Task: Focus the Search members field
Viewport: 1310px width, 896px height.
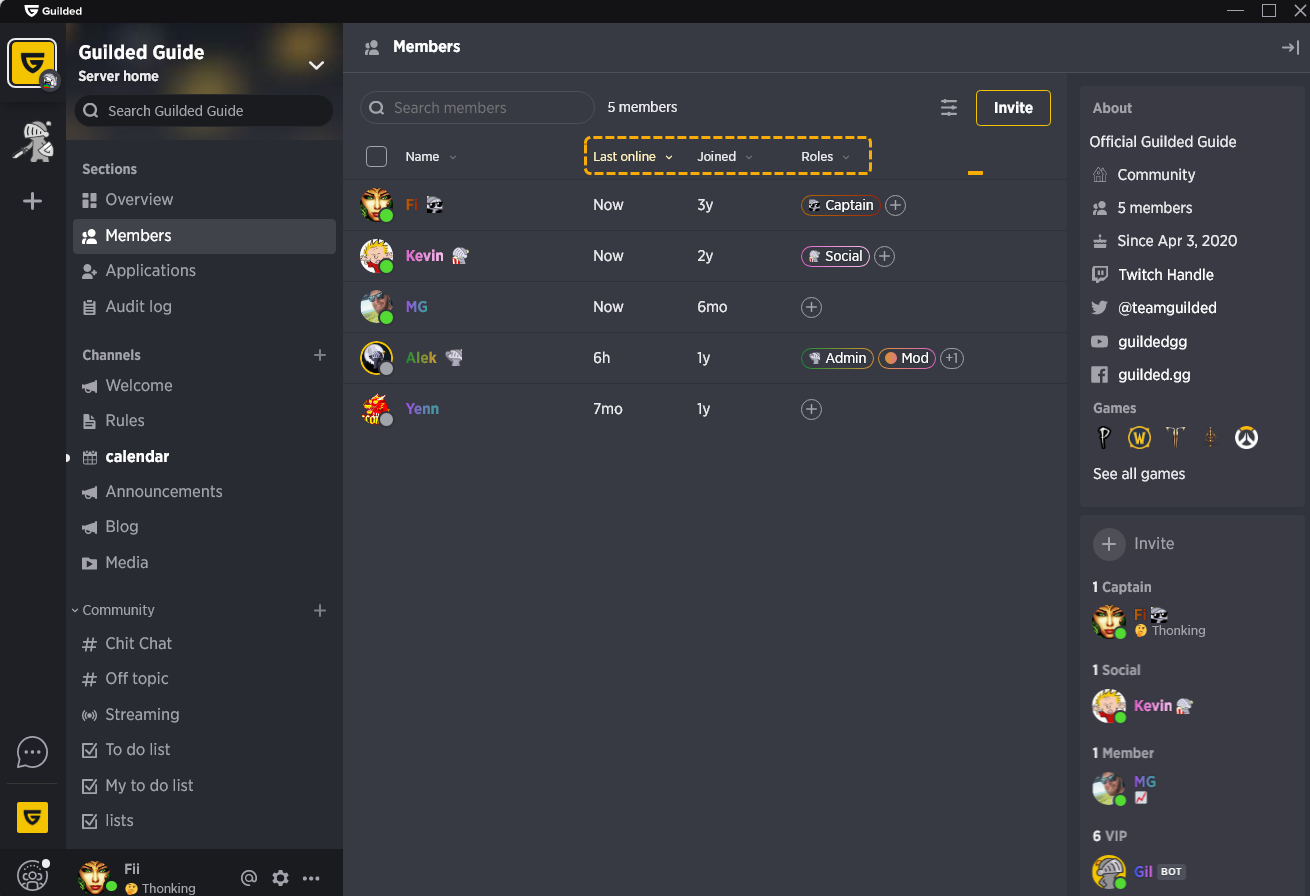Action: 477,108
